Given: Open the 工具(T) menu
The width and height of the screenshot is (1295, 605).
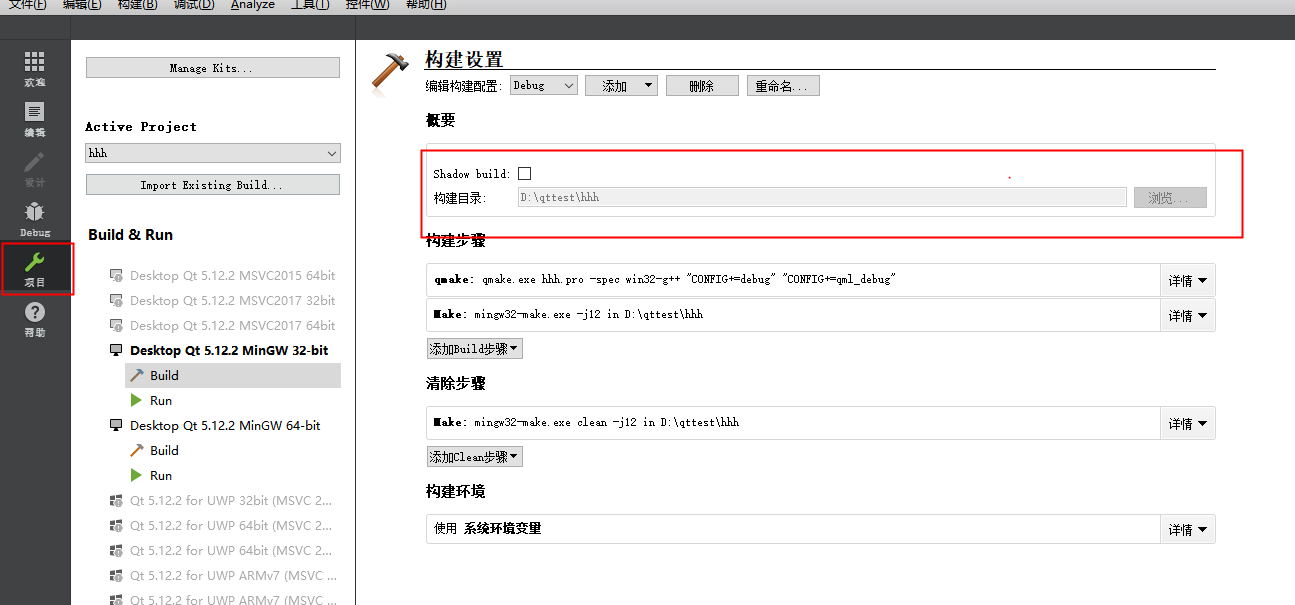Looking at the screenshot, I should [x=310, y=5].
